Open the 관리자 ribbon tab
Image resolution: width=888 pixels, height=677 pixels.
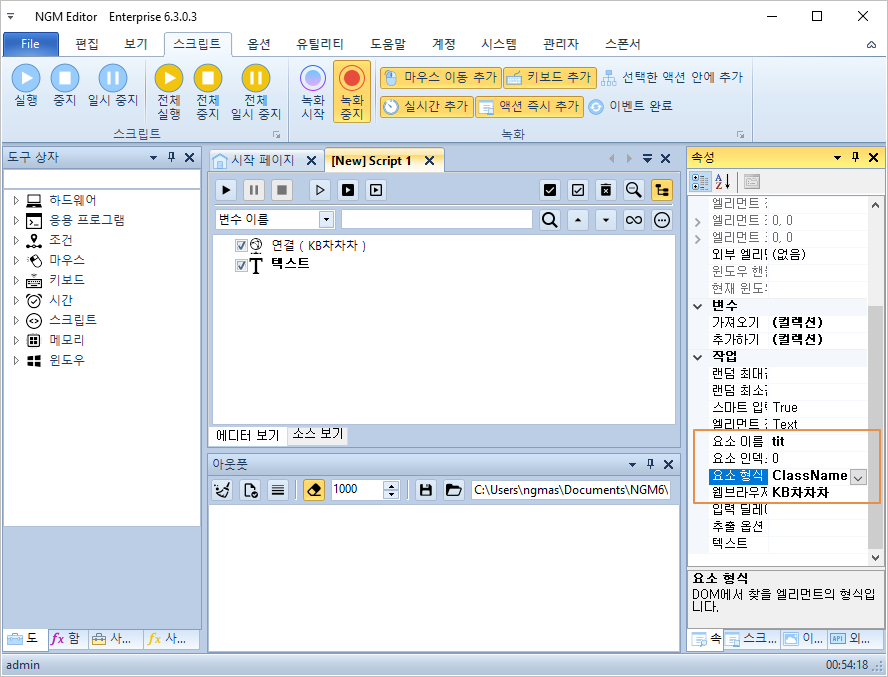coord(561,44)
